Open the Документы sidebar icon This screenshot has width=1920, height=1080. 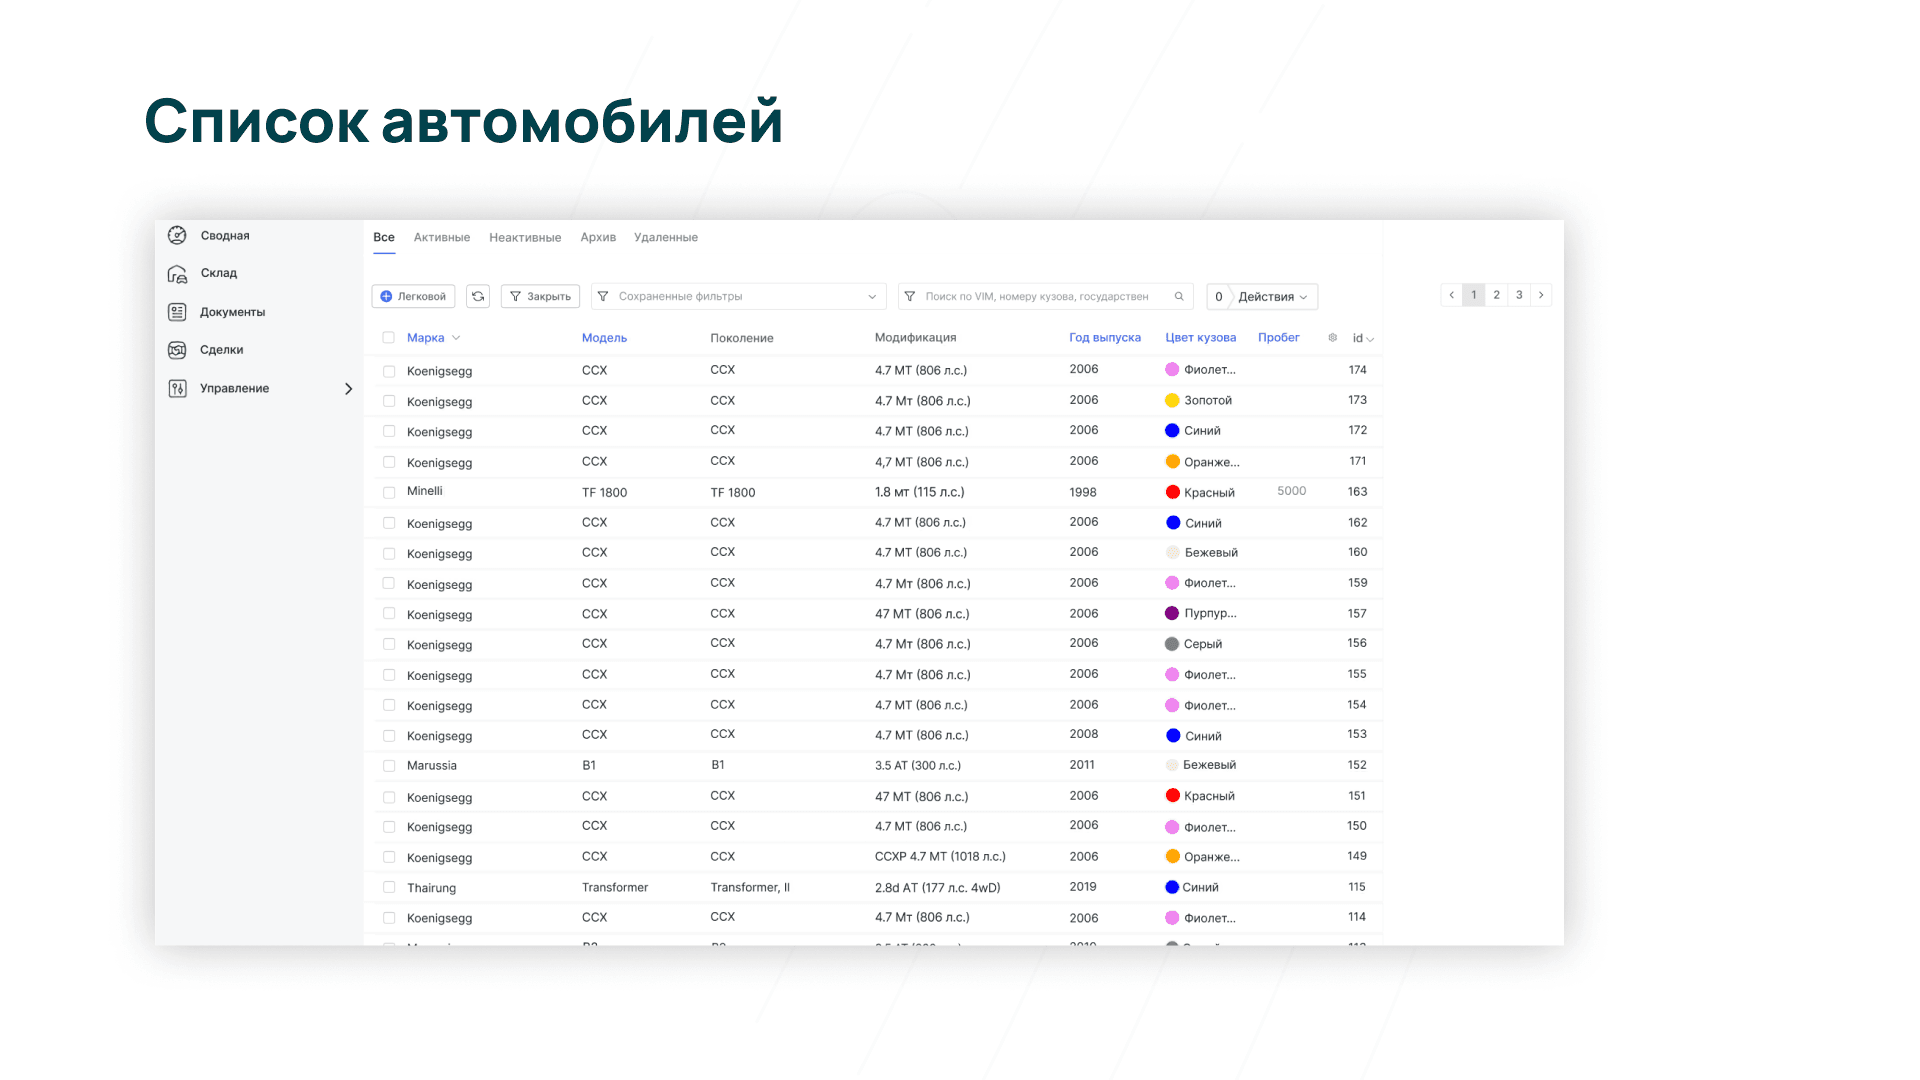click(x=177, y=312)
